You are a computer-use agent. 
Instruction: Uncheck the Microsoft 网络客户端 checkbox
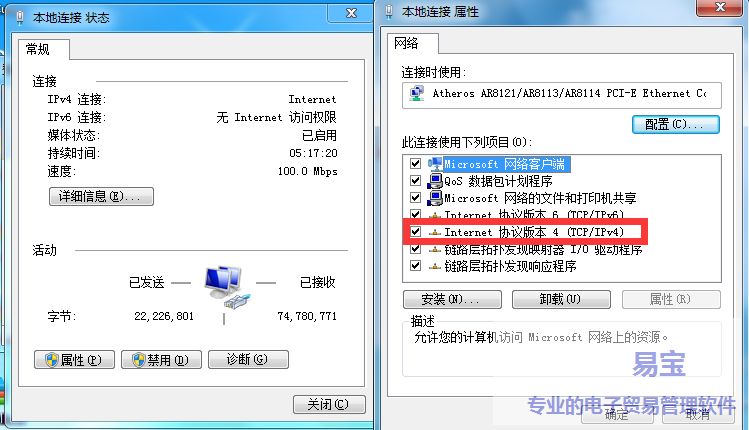(416, 164)
